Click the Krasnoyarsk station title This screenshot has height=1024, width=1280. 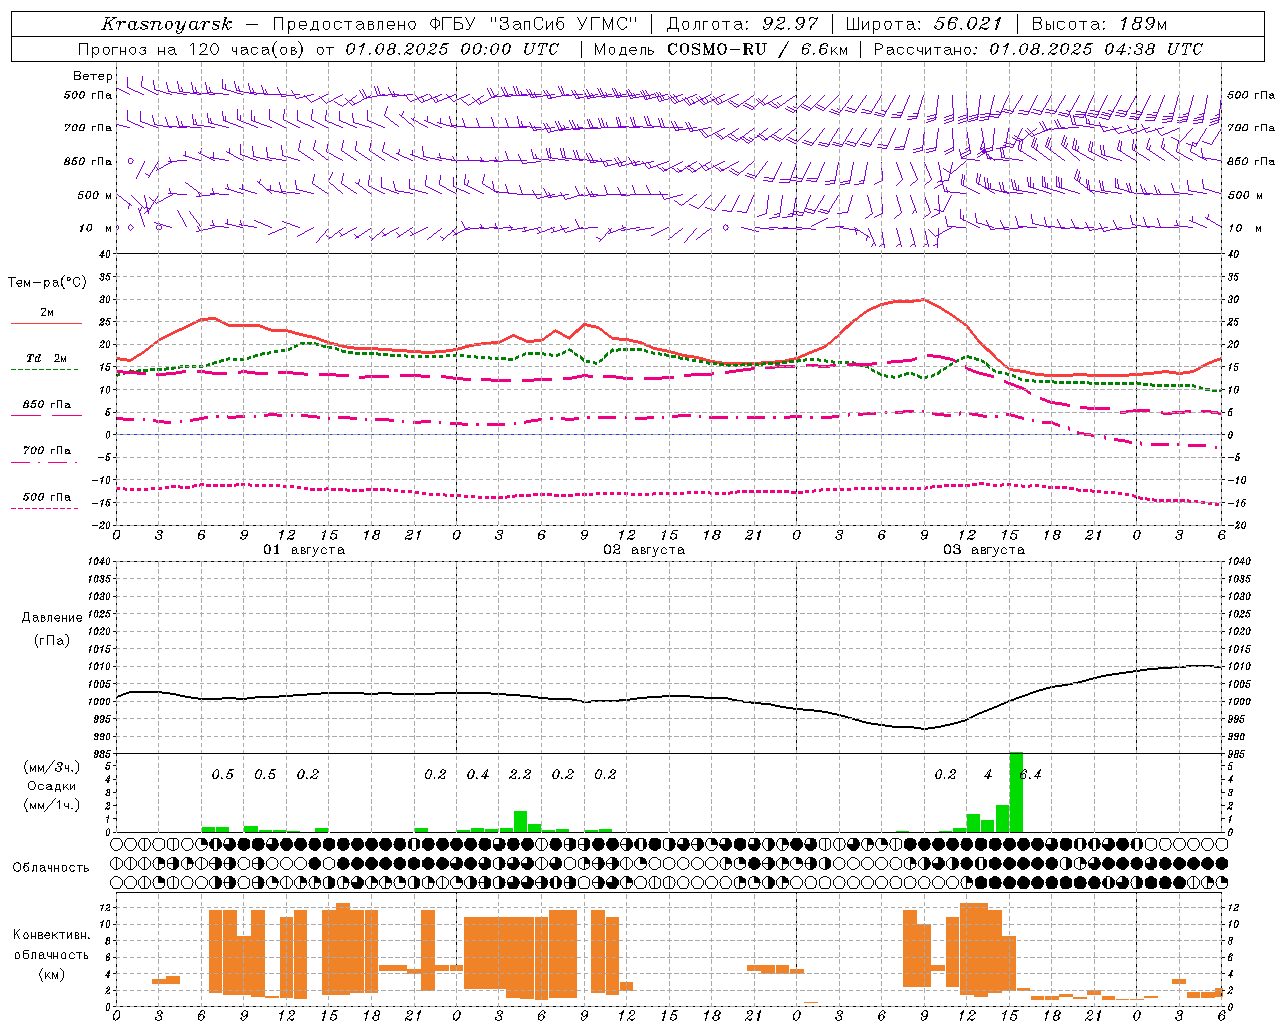pos(166,24)
